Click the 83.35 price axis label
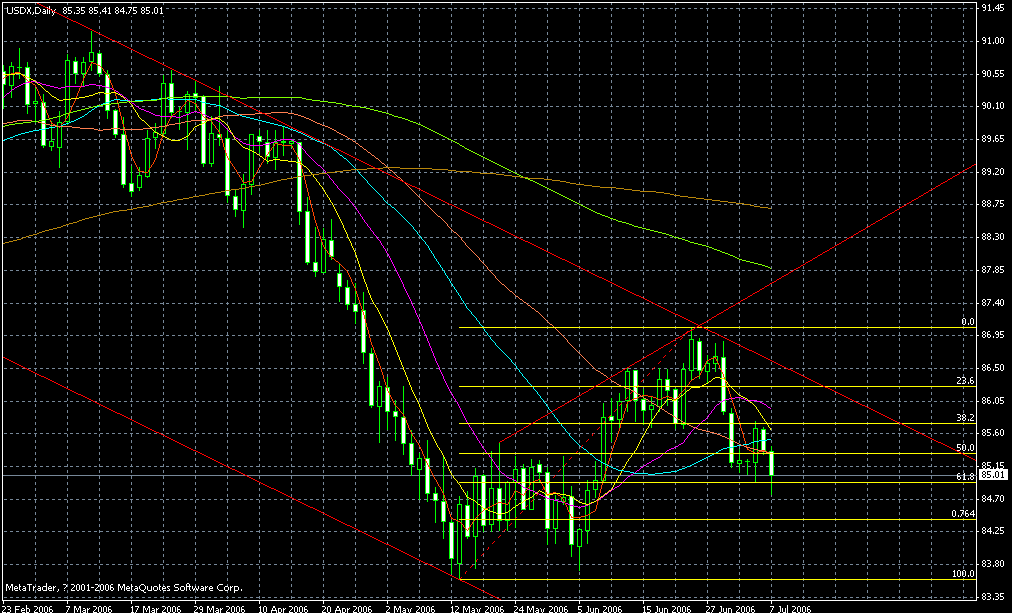The height and width of the screenshot is (613, 1012). coord(993,597)
